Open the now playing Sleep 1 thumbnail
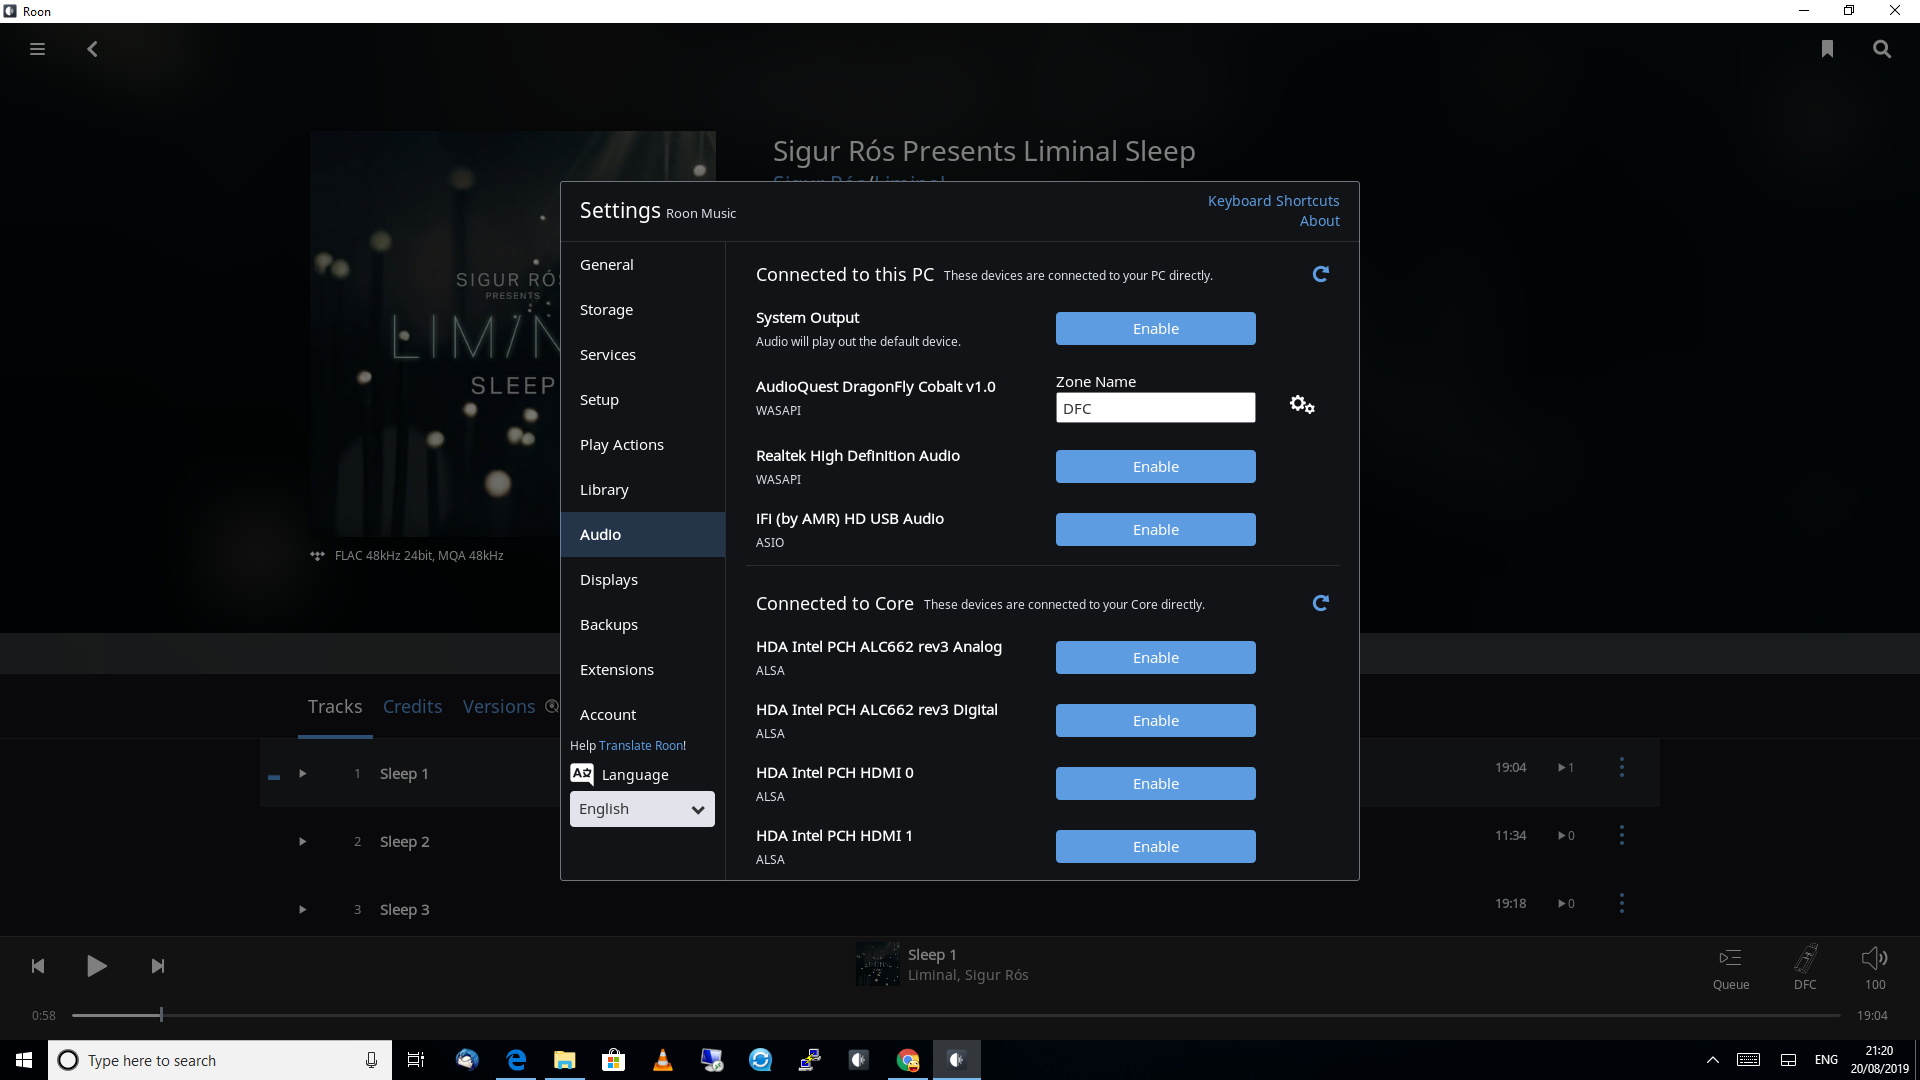This screenshot has width=1920, height=1080. pos(878,965)
